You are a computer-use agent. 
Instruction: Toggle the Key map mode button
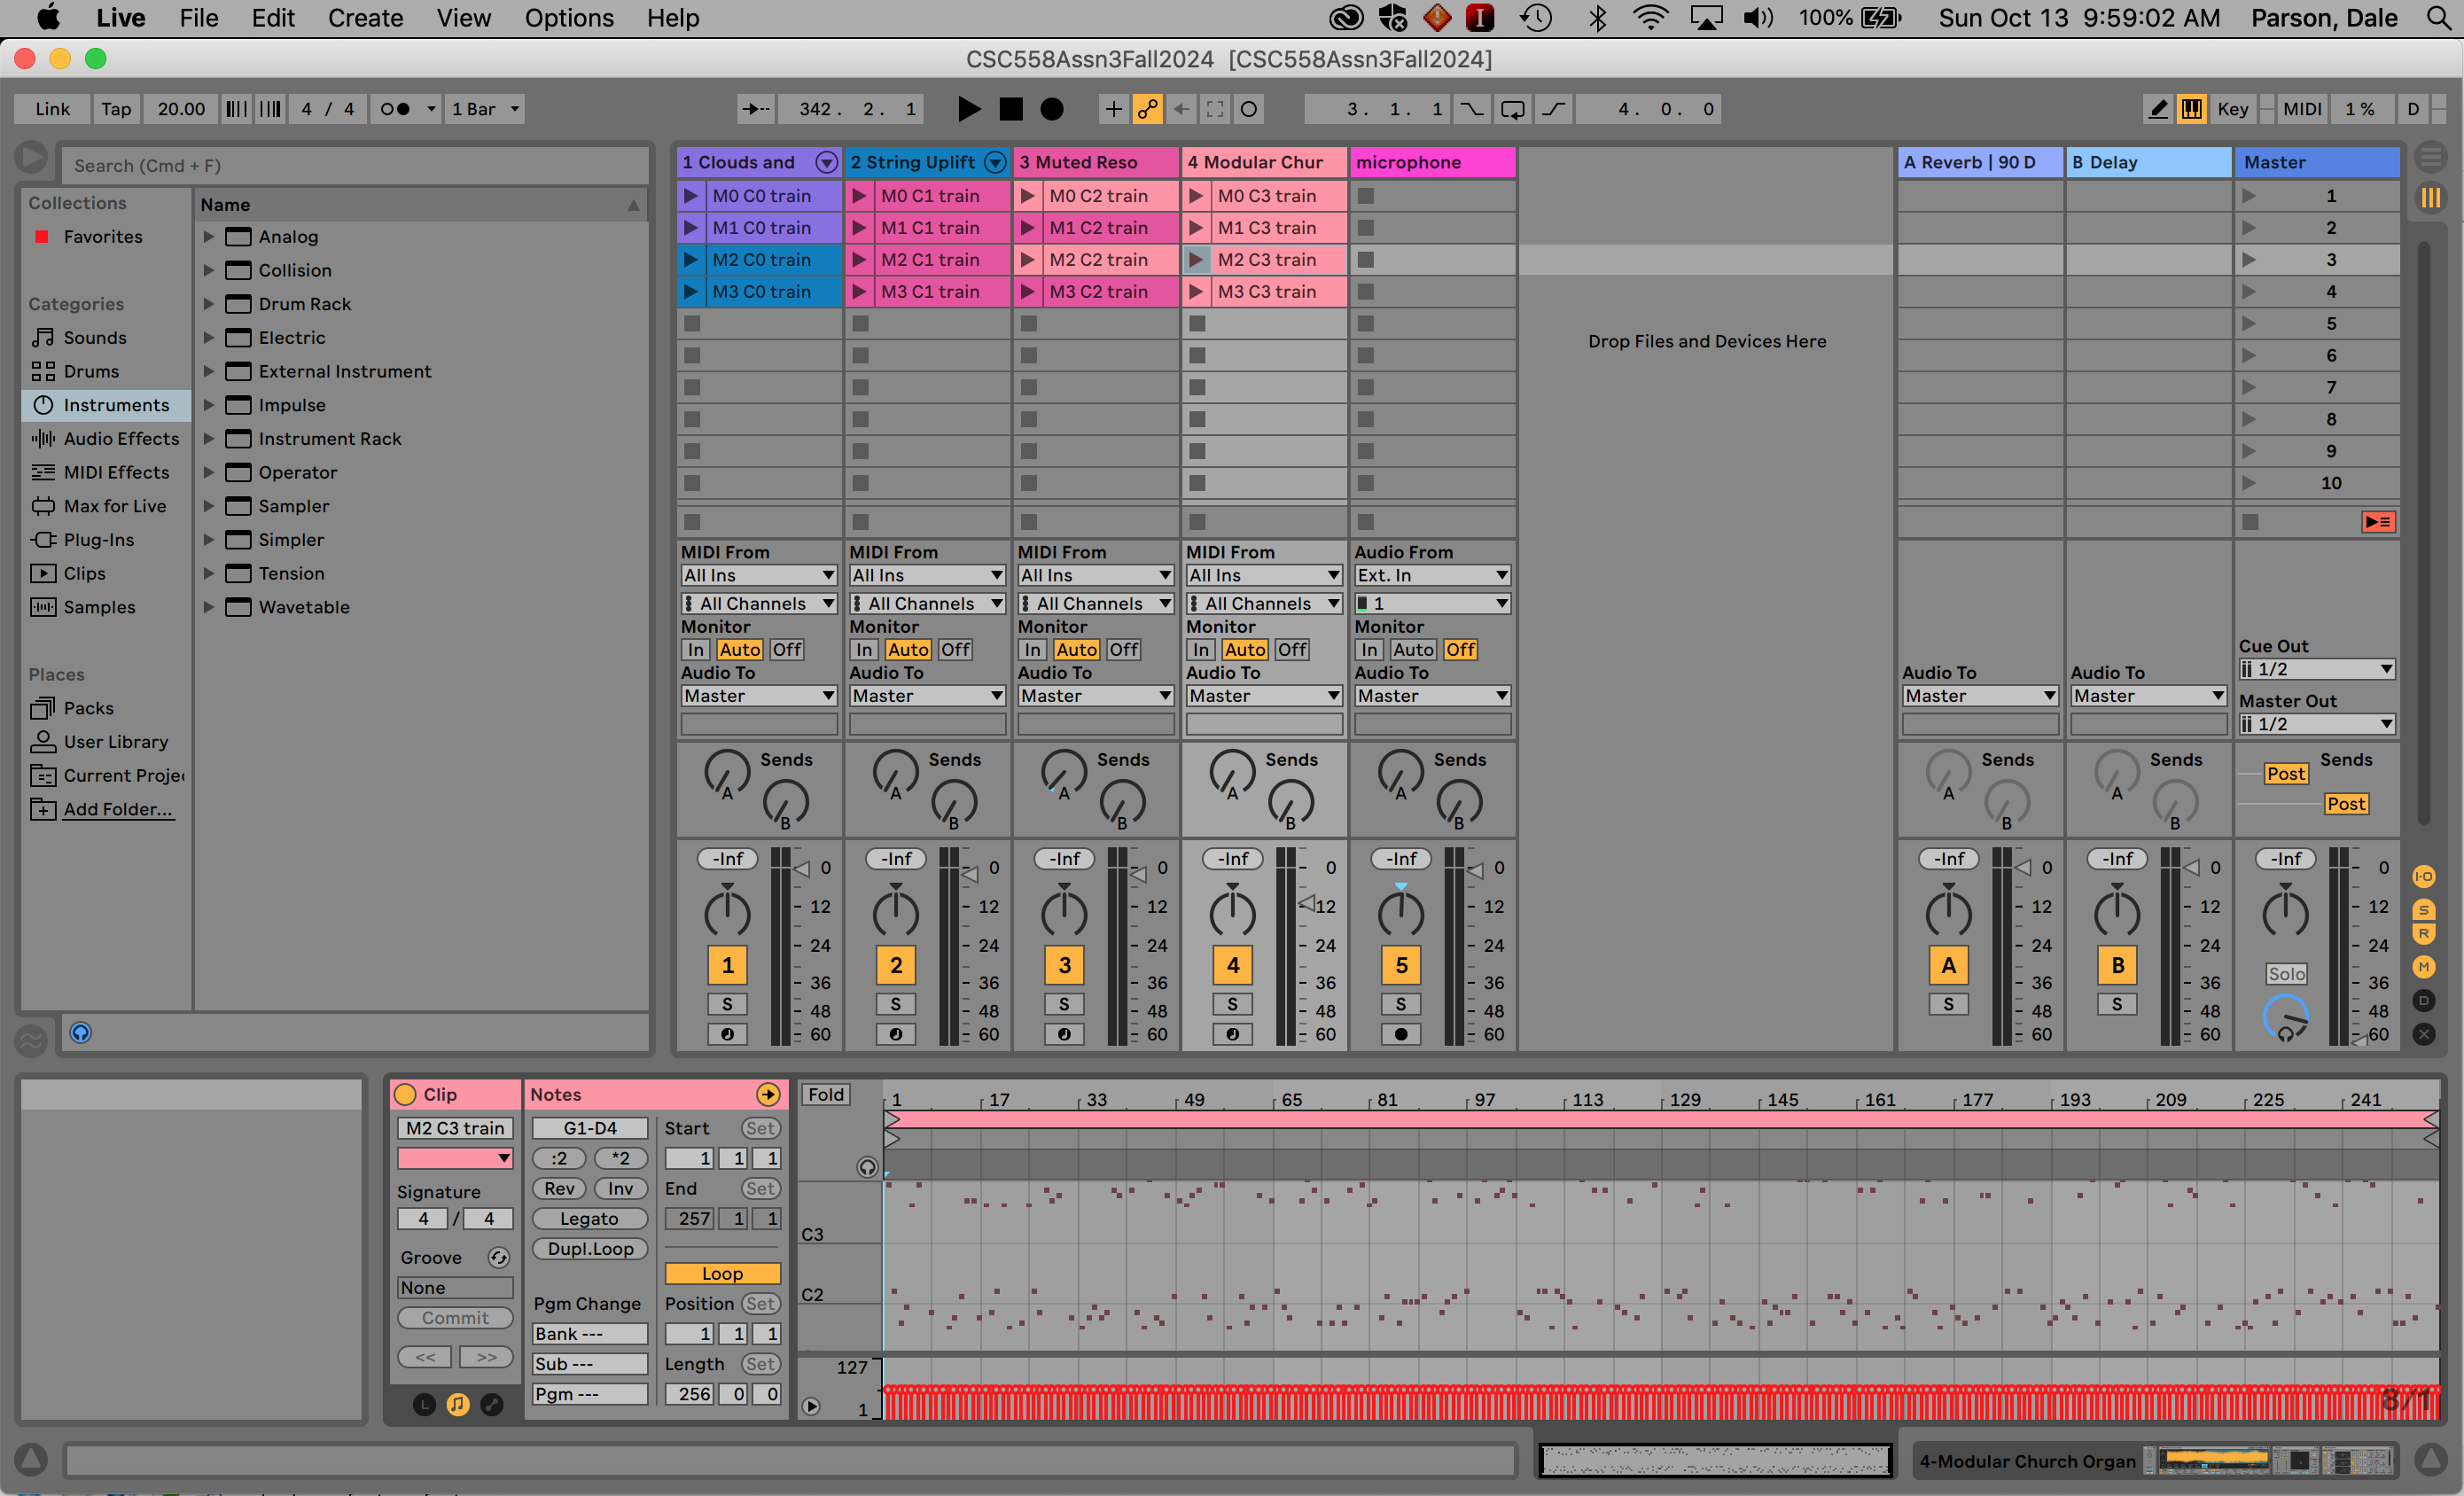point(2232,109)
